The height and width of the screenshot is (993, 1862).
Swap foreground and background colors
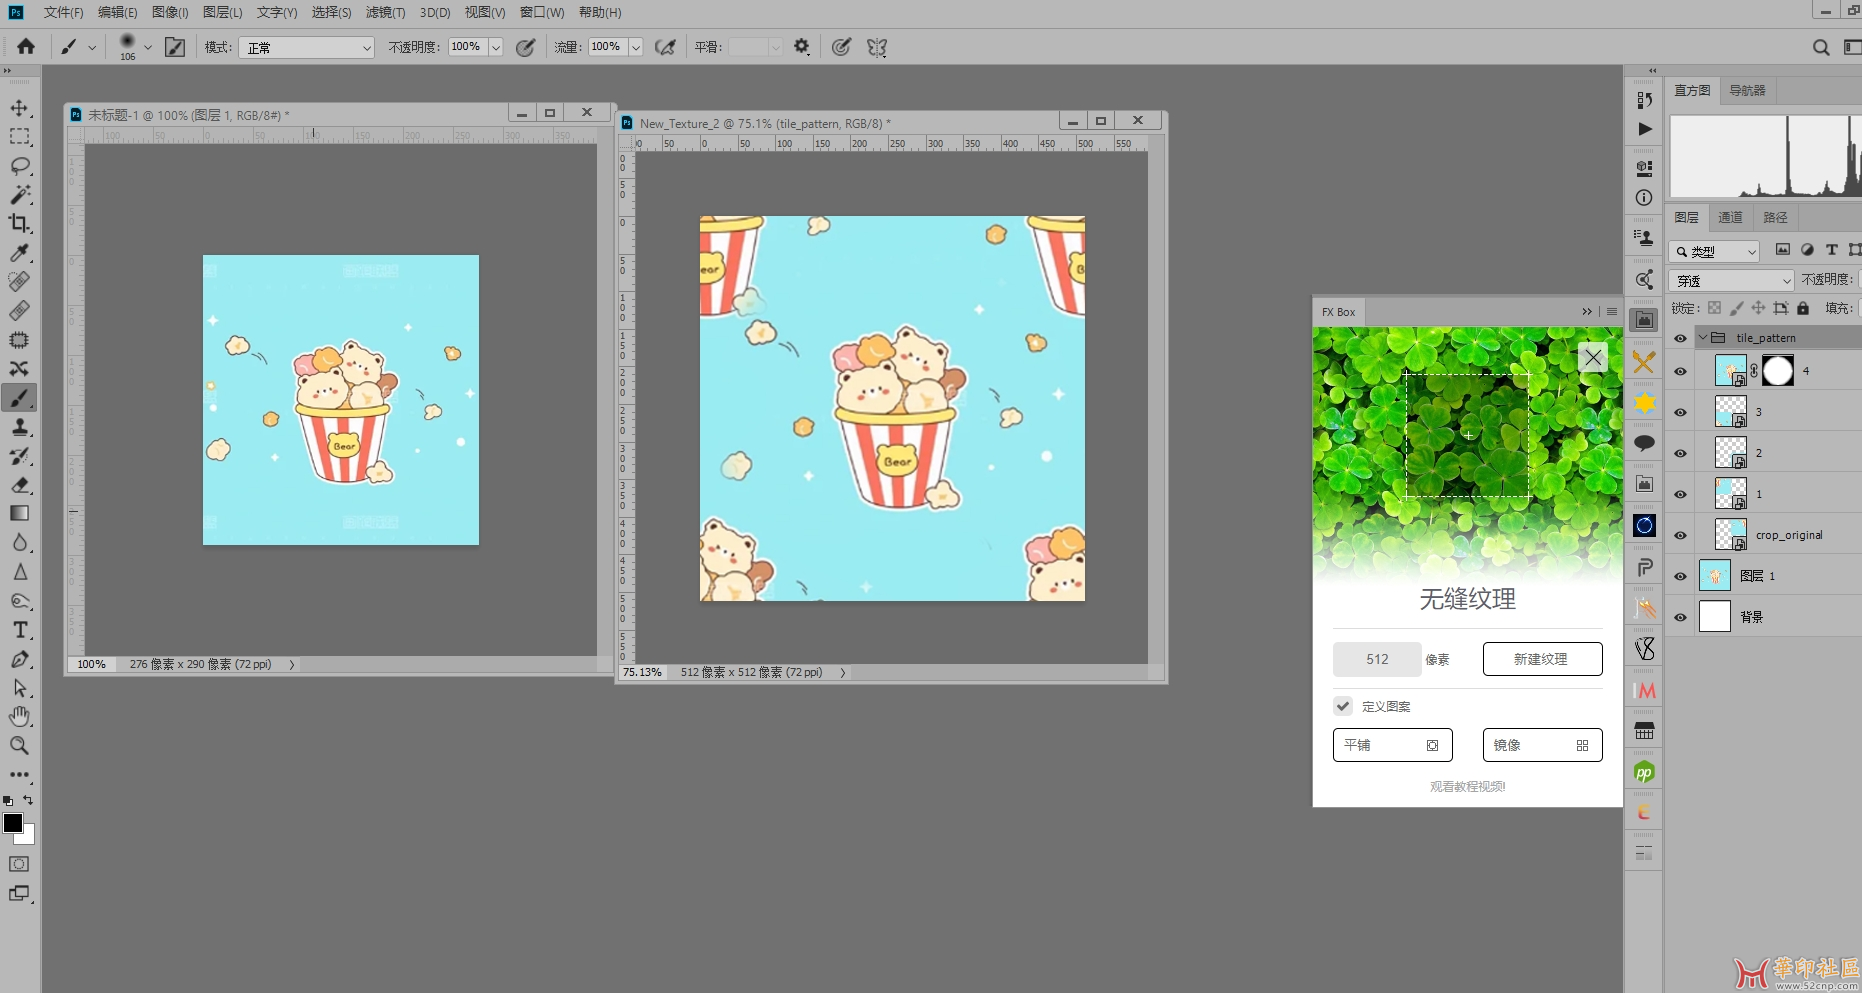click(28, 800)
